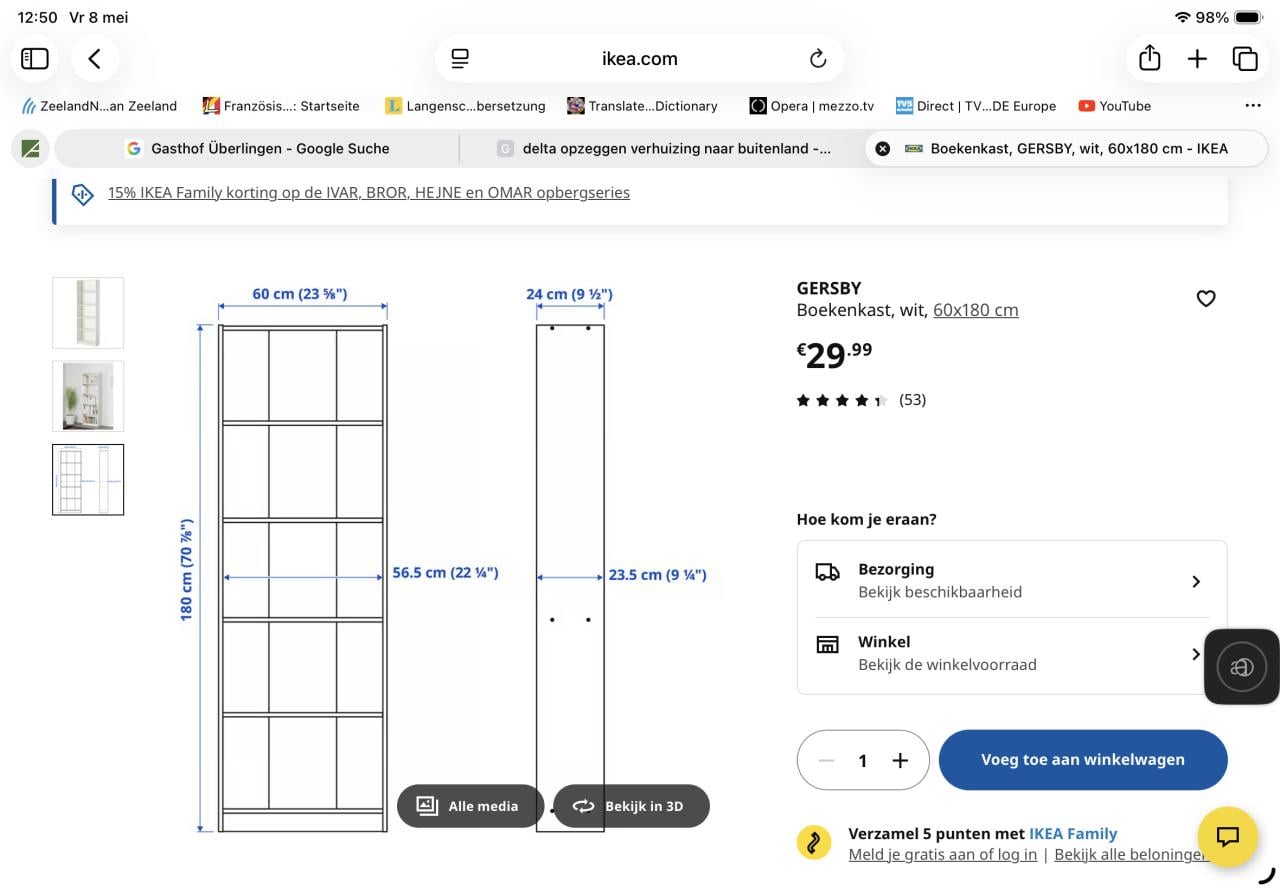Select the room scene thumbnail

point(88,397)
